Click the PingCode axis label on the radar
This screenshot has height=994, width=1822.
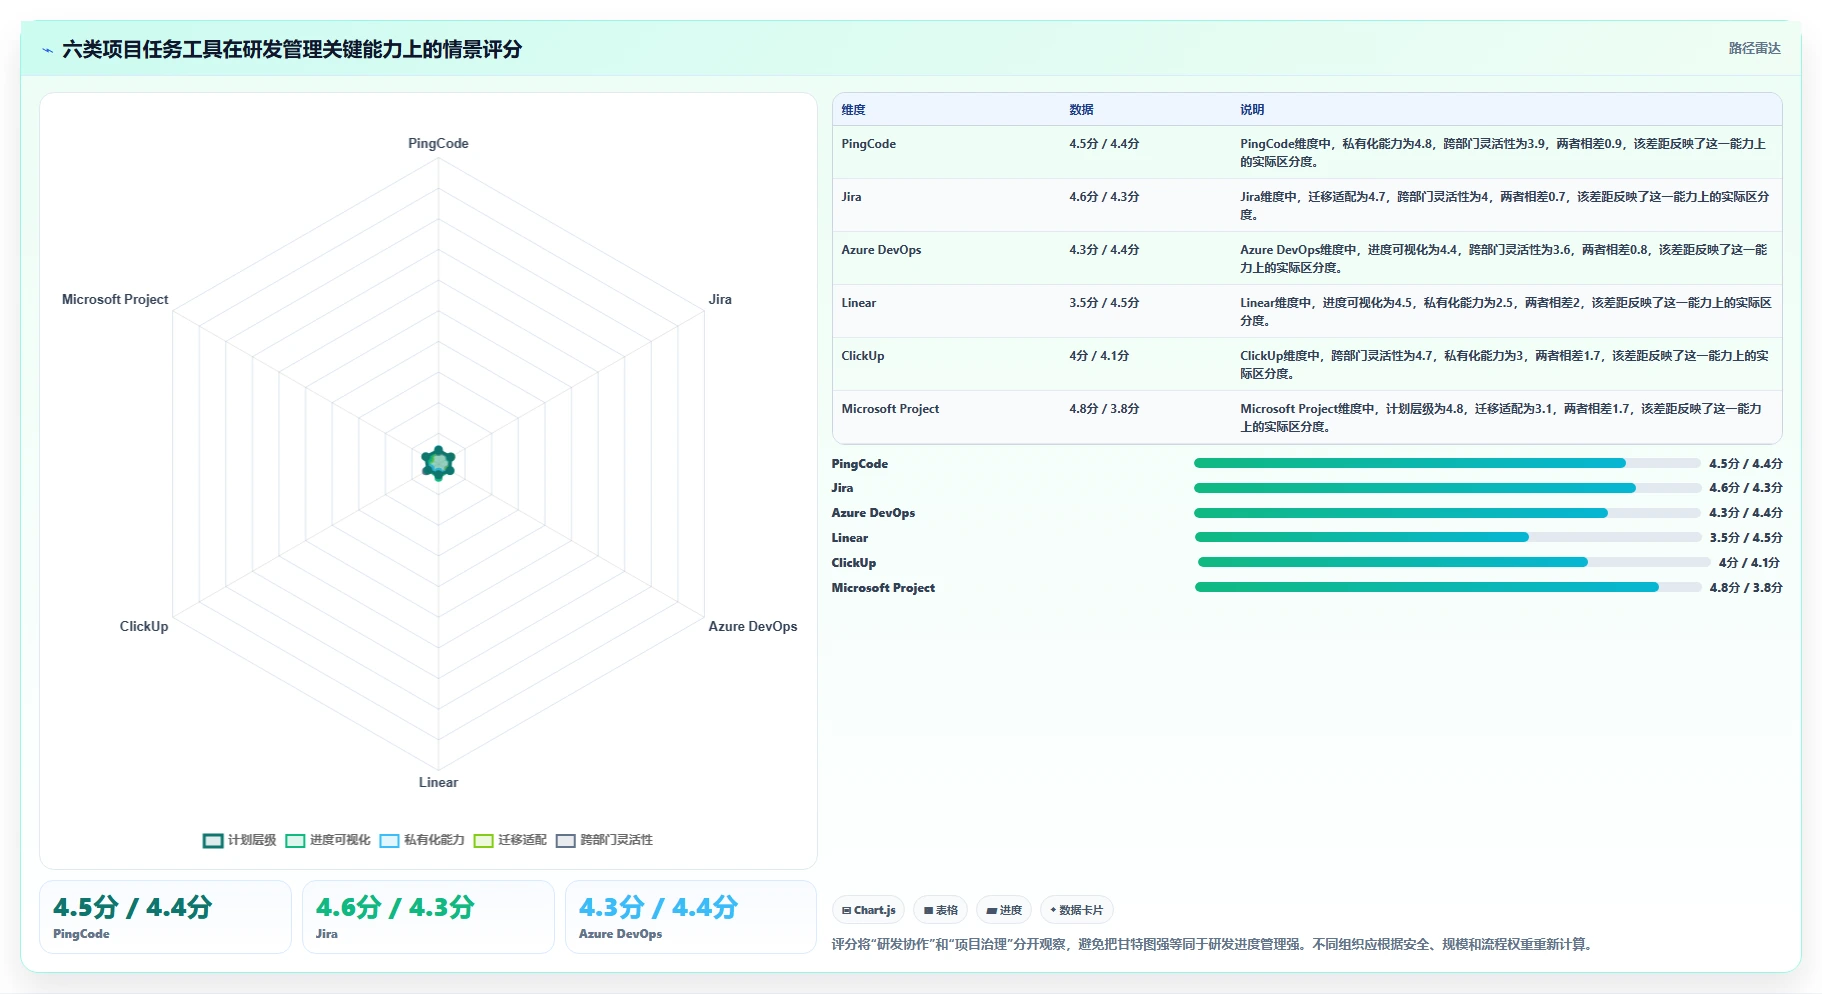click(x=438, y=143)
